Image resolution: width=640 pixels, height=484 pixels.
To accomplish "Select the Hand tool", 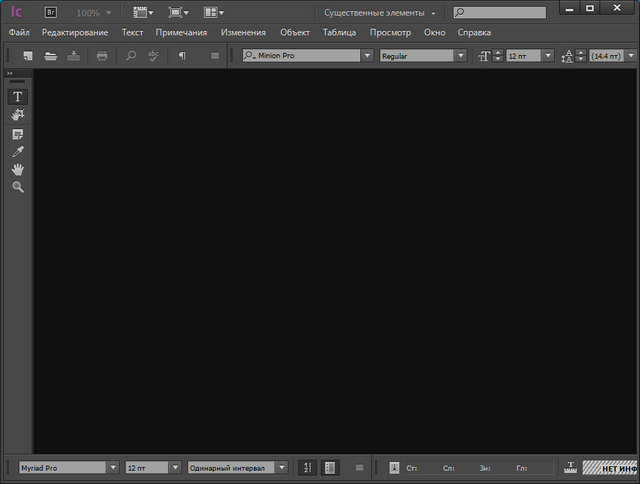I will click(17, 170).
